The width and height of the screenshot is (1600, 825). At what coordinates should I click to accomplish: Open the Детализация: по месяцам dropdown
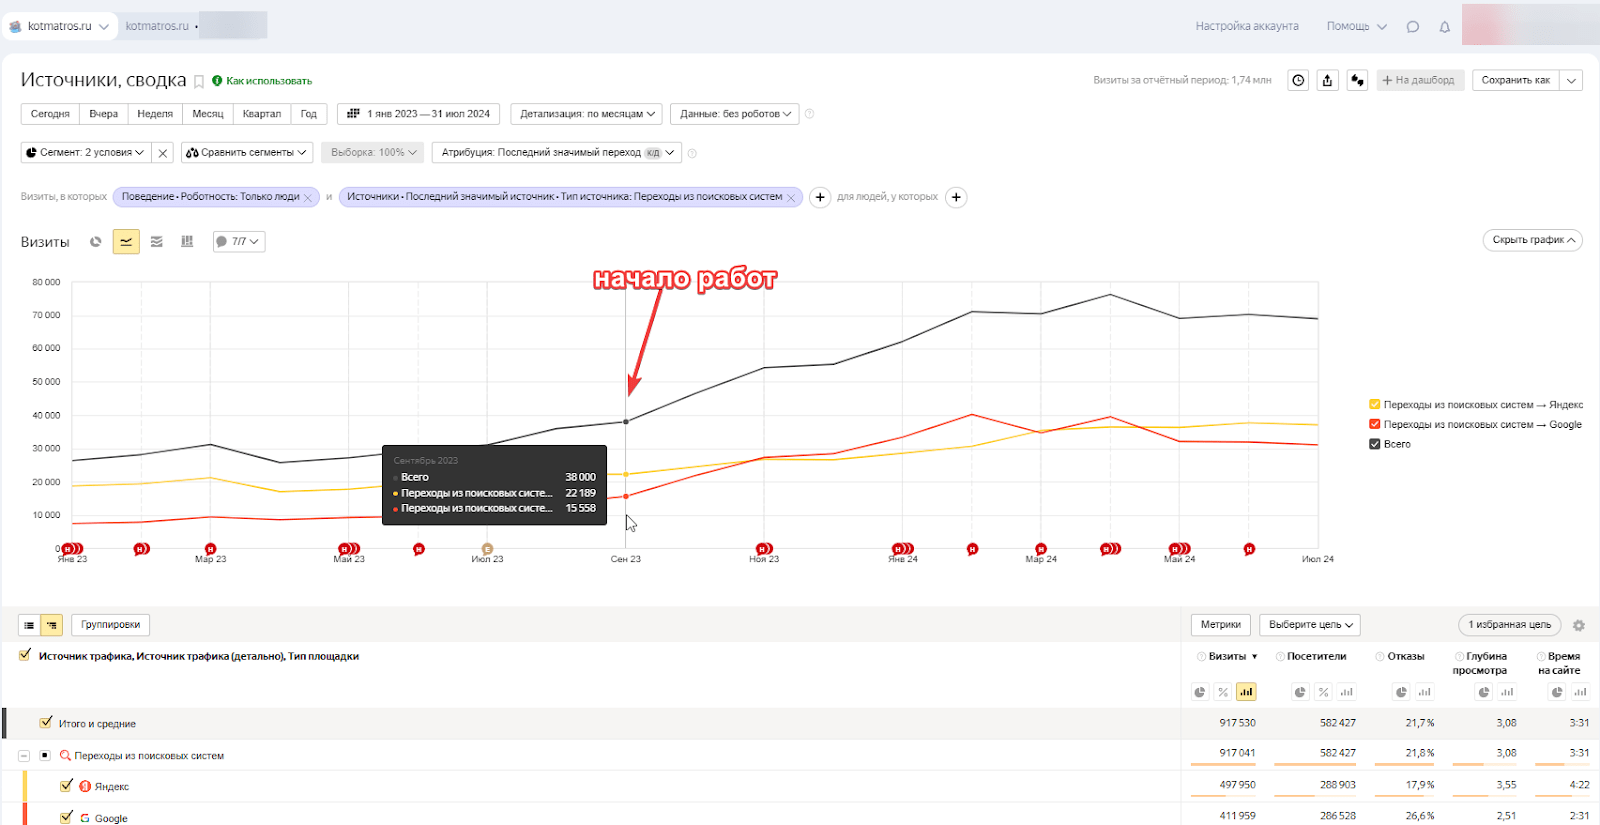click(586, 114)
